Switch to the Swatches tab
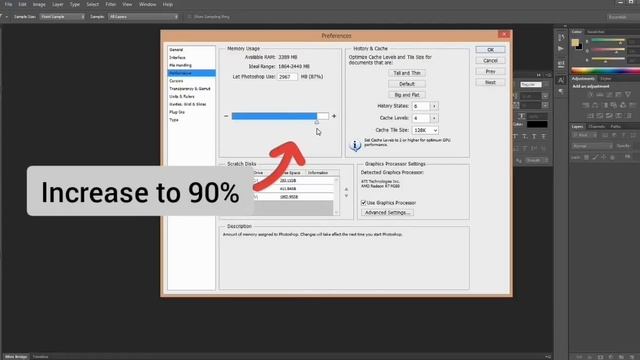The width and height of the screenshot is (640, 360). (x=596, y=32)
